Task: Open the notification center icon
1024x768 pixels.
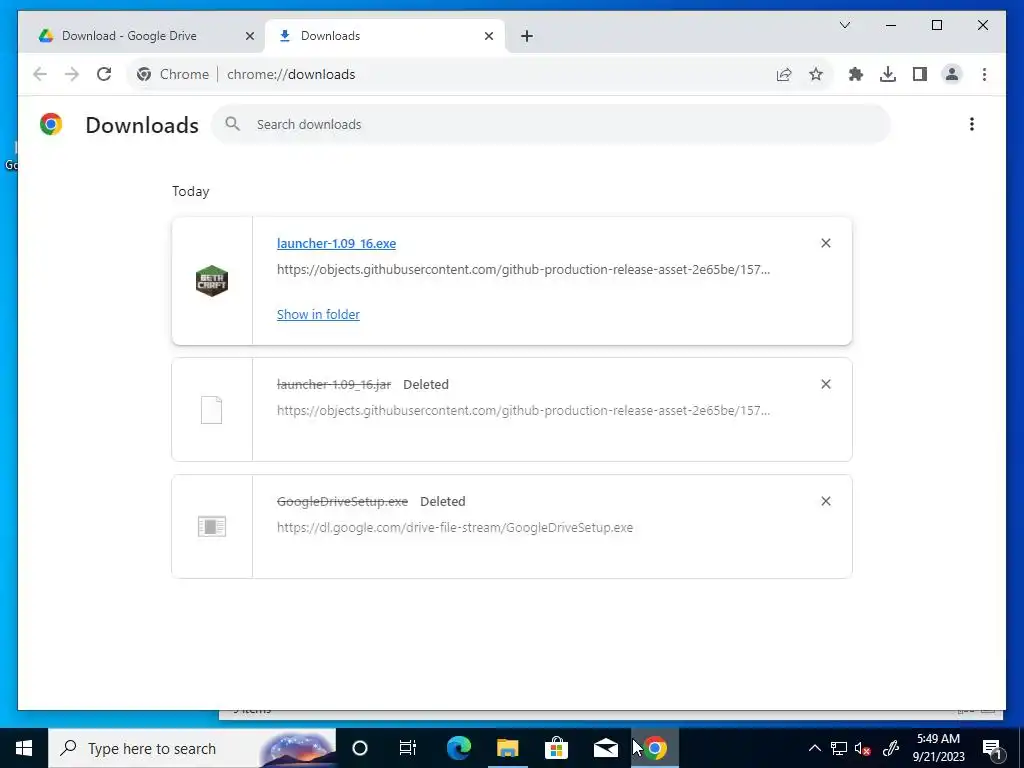Action: pyautogui.click(x=992, y=748)
